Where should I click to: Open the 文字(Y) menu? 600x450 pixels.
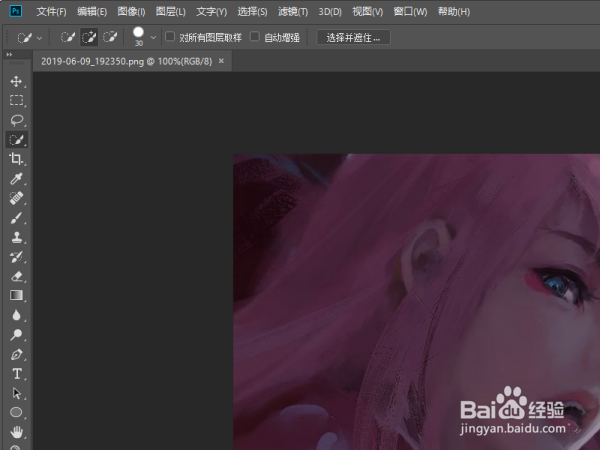tap(212, 12)
